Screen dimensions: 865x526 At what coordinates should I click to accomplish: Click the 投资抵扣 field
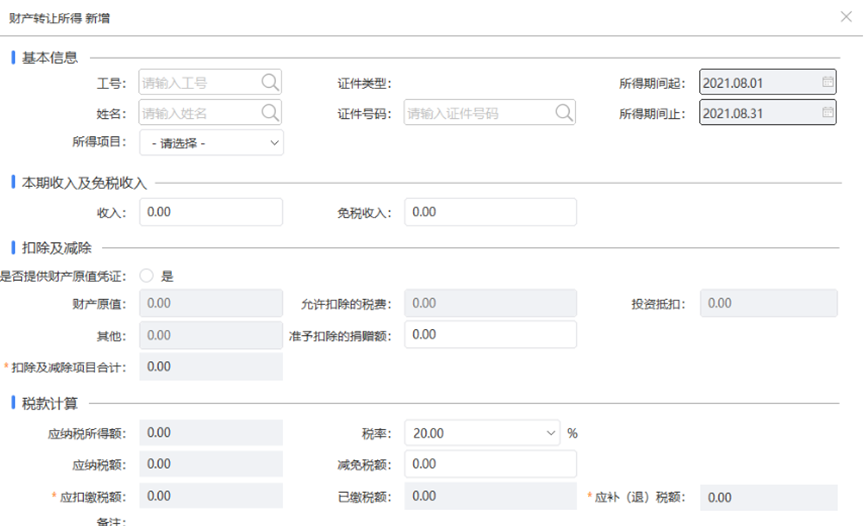pyautogui.click(x=768, y=303)
